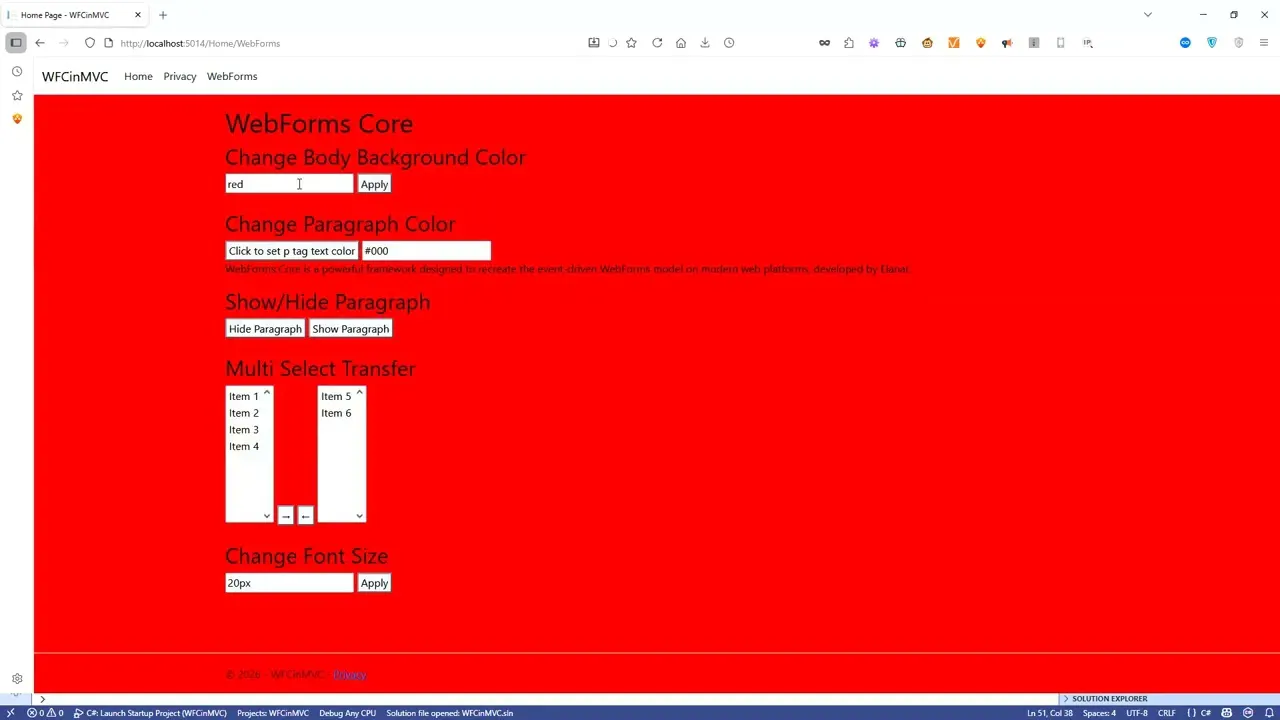The image size is (1280, 720).
Task: Click the address bar URL
Action: click(200, 43)
